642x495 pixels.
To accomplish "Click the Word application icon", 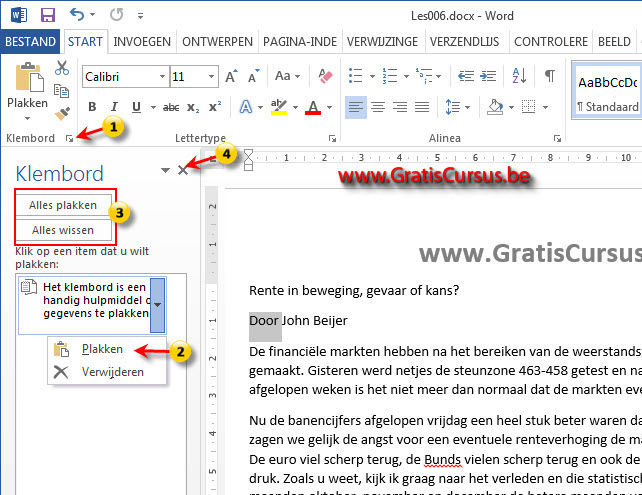I will (x=19, y=15).
